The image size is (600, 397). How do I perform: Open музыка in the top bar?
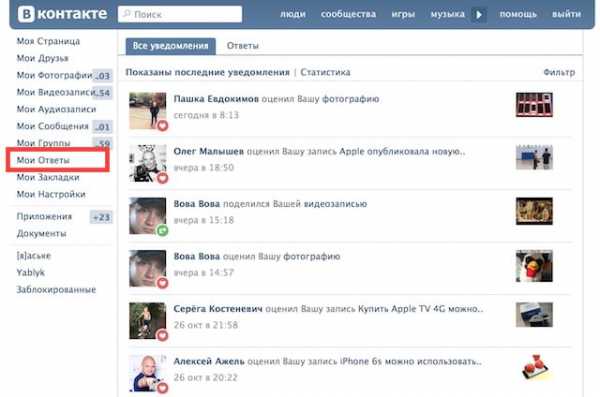point(448,14)
